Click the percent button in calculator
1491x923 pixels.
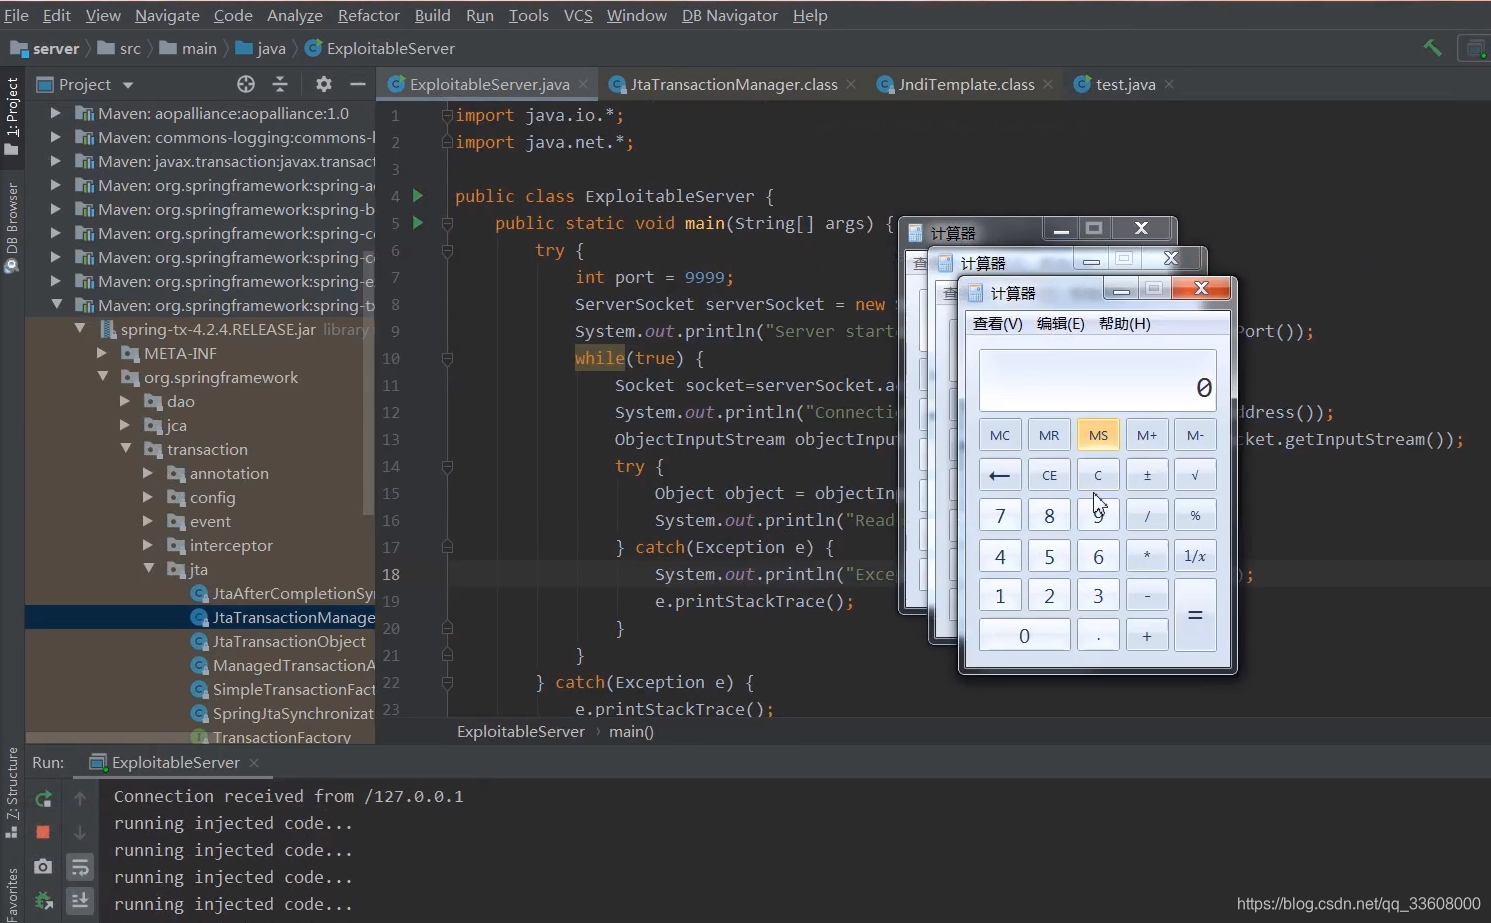1195,516
